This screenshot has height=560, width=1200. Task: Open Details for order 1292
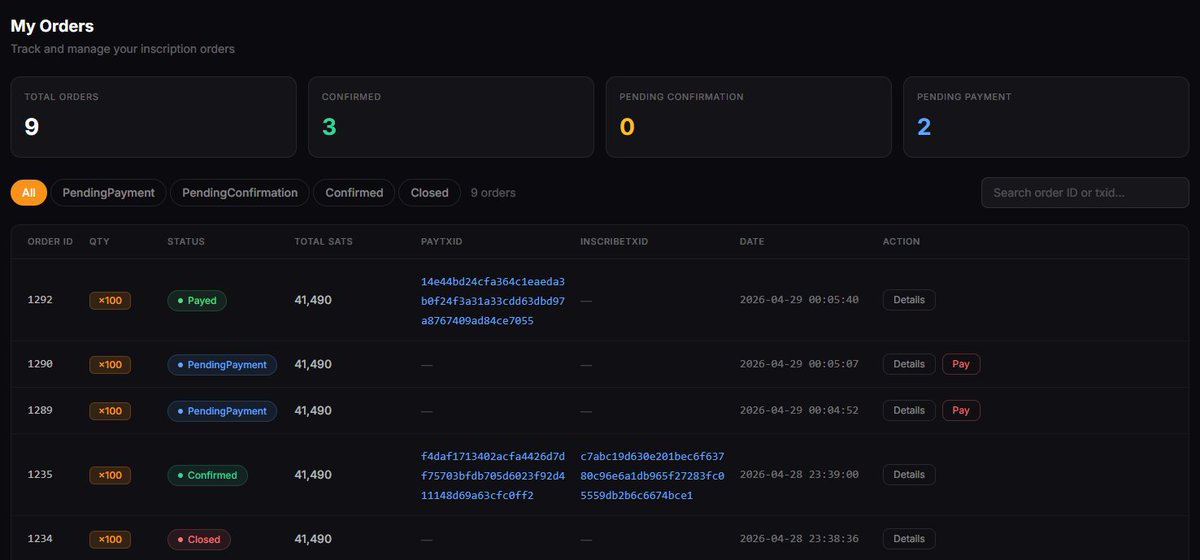point(909,300)
